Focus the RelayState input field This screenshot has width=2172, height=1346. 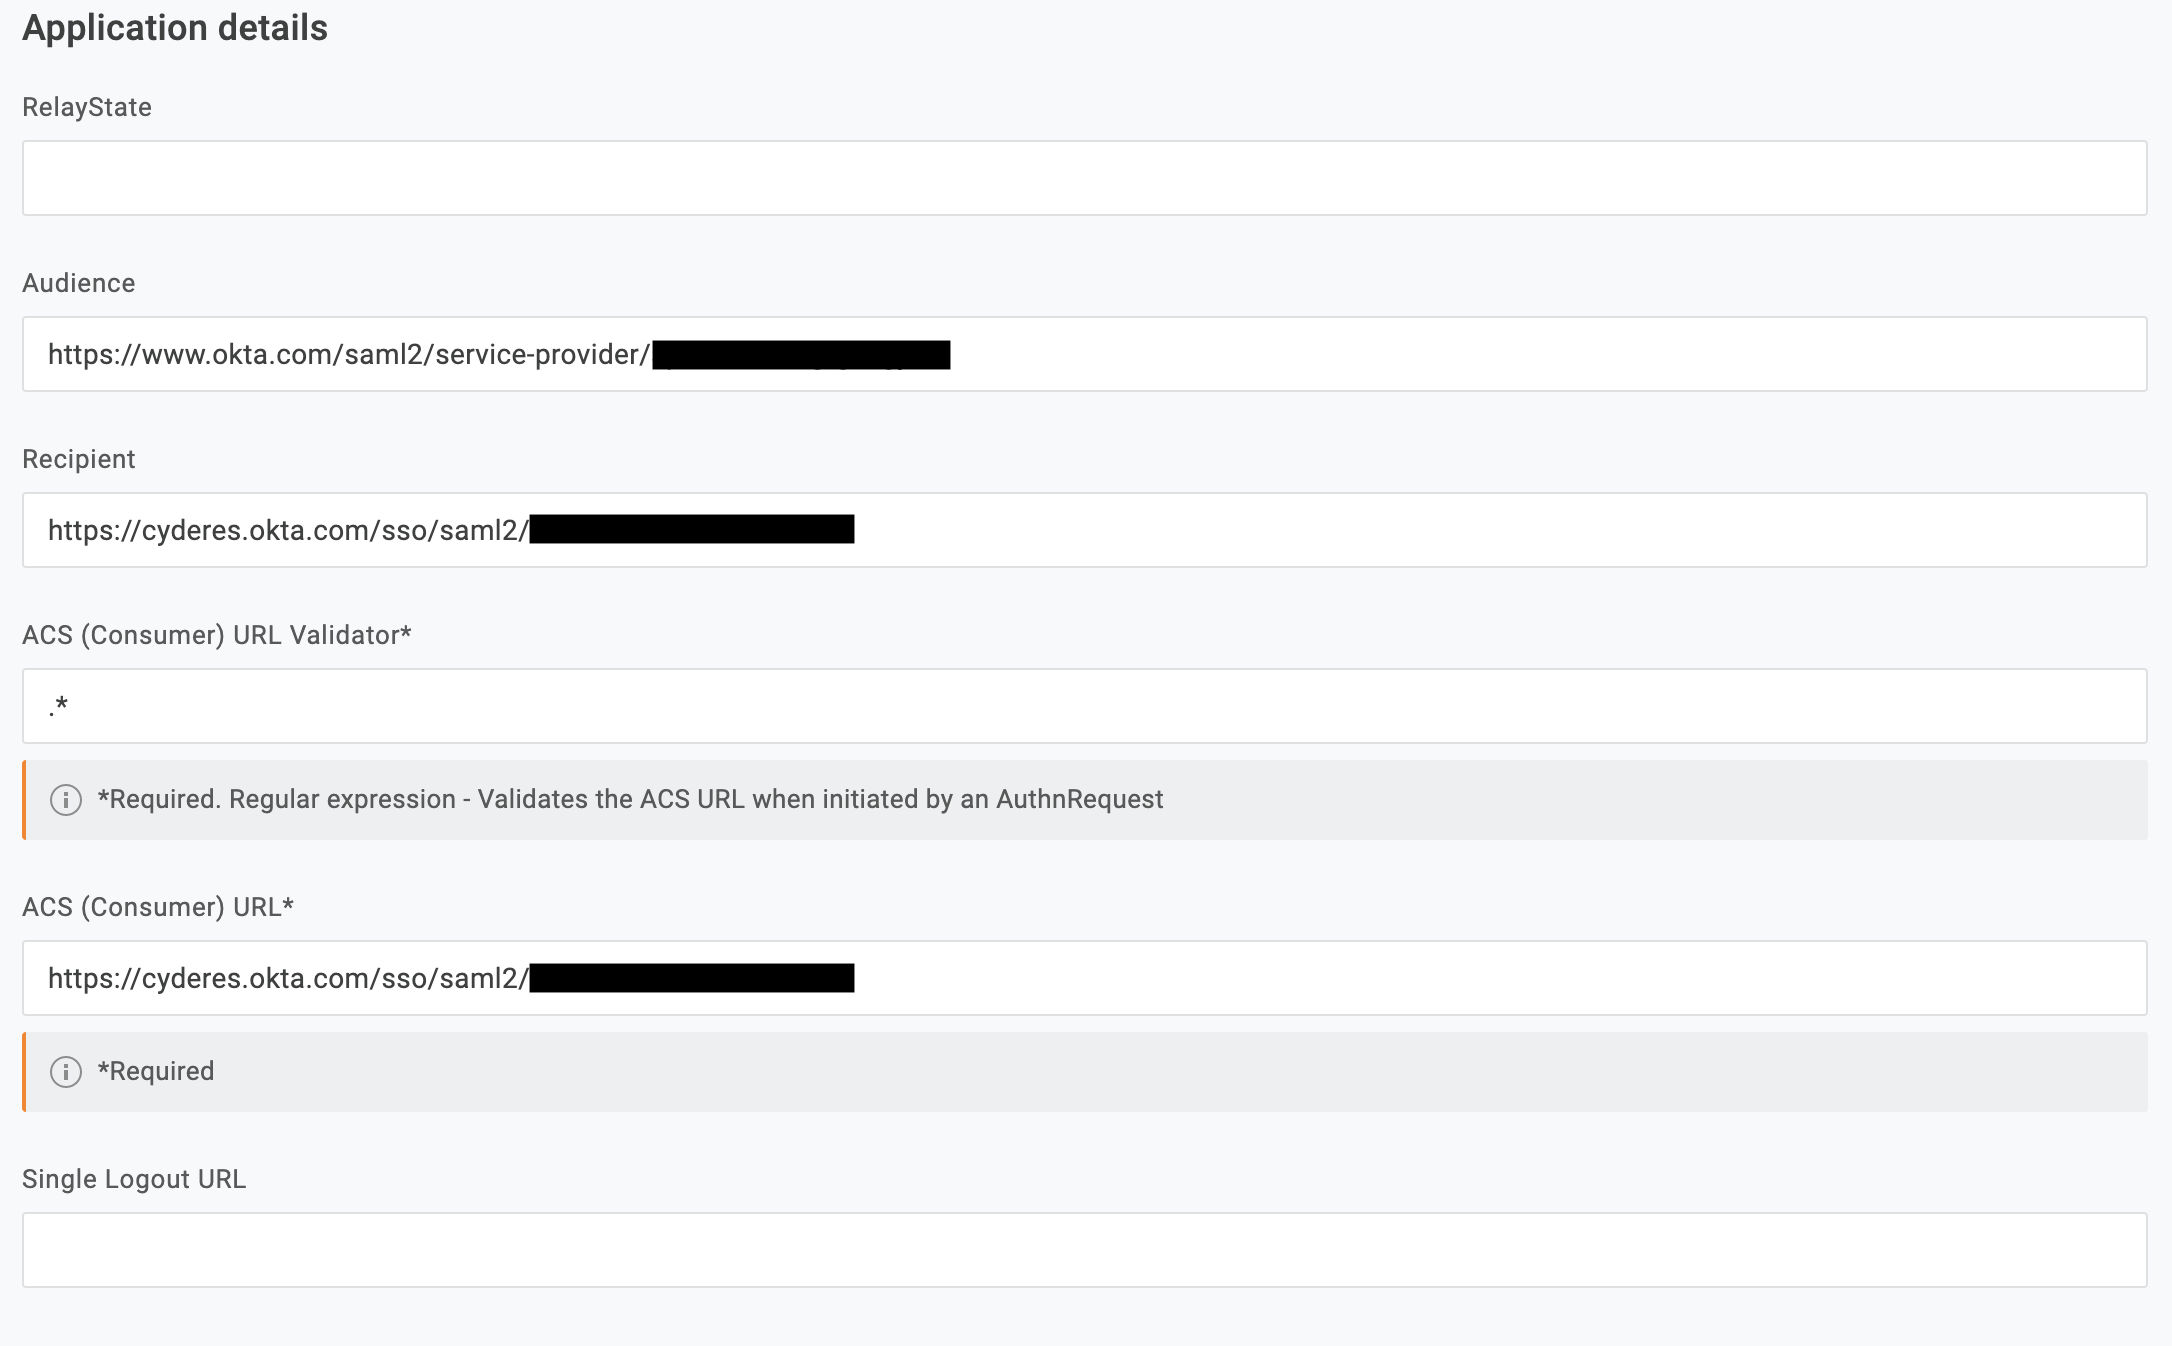click(1084, 178)
